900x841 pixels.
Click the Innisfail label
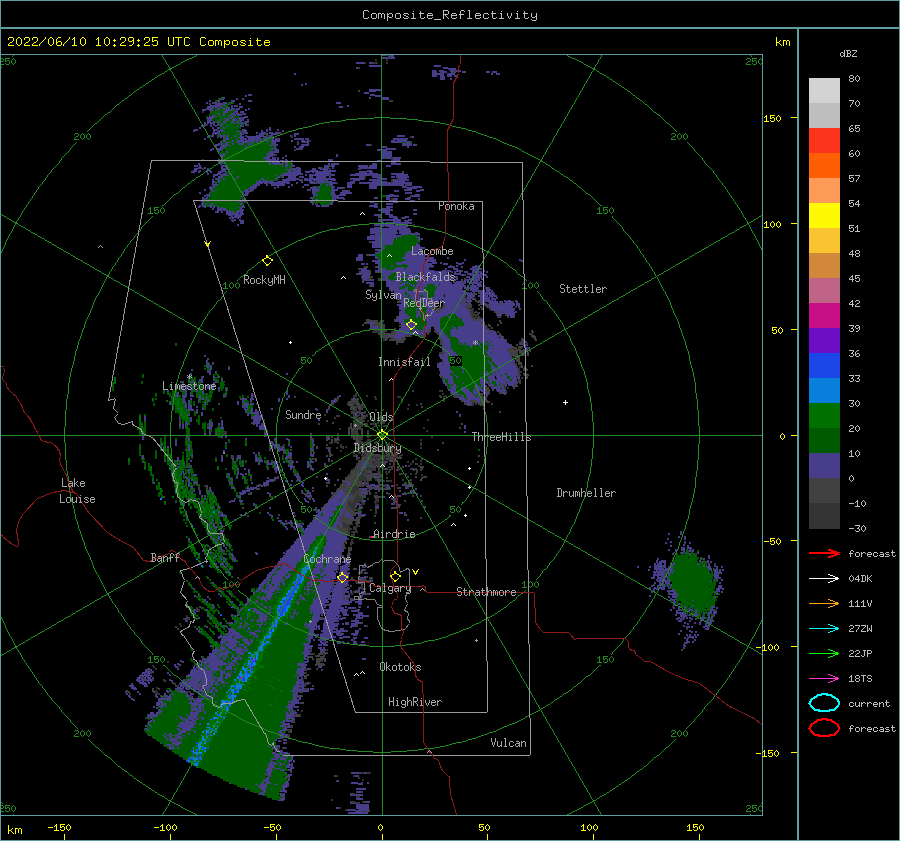tap(404, 362)
